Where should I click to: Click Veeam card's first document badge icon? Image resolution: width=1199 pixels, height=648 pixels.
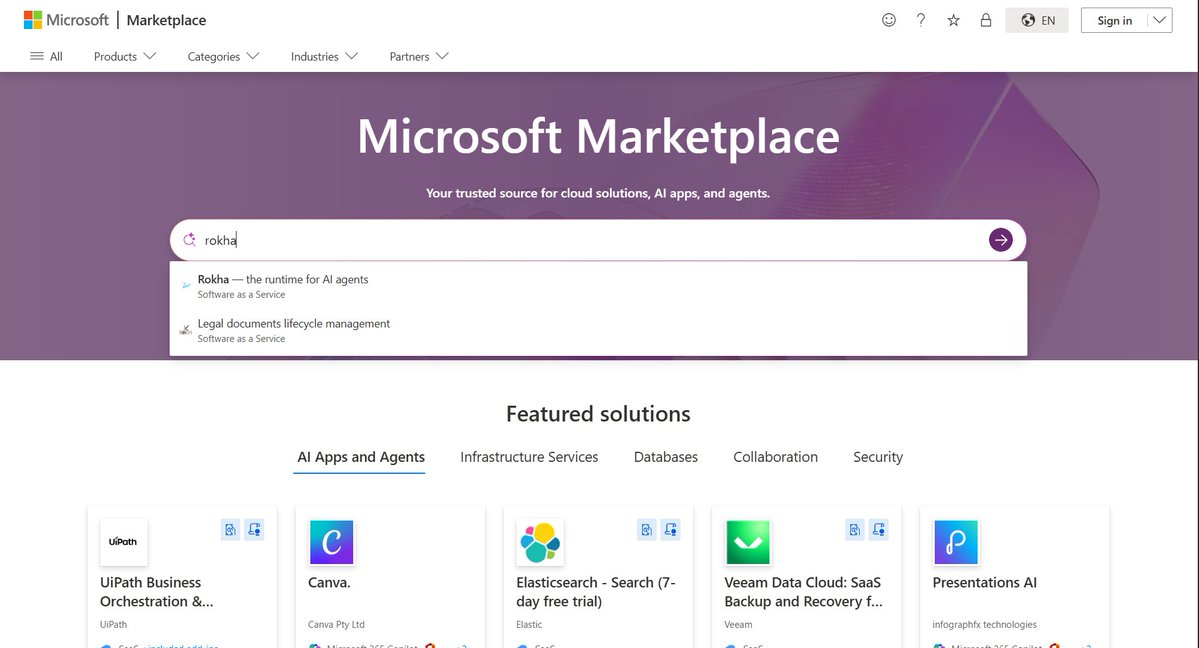(855, 529)
